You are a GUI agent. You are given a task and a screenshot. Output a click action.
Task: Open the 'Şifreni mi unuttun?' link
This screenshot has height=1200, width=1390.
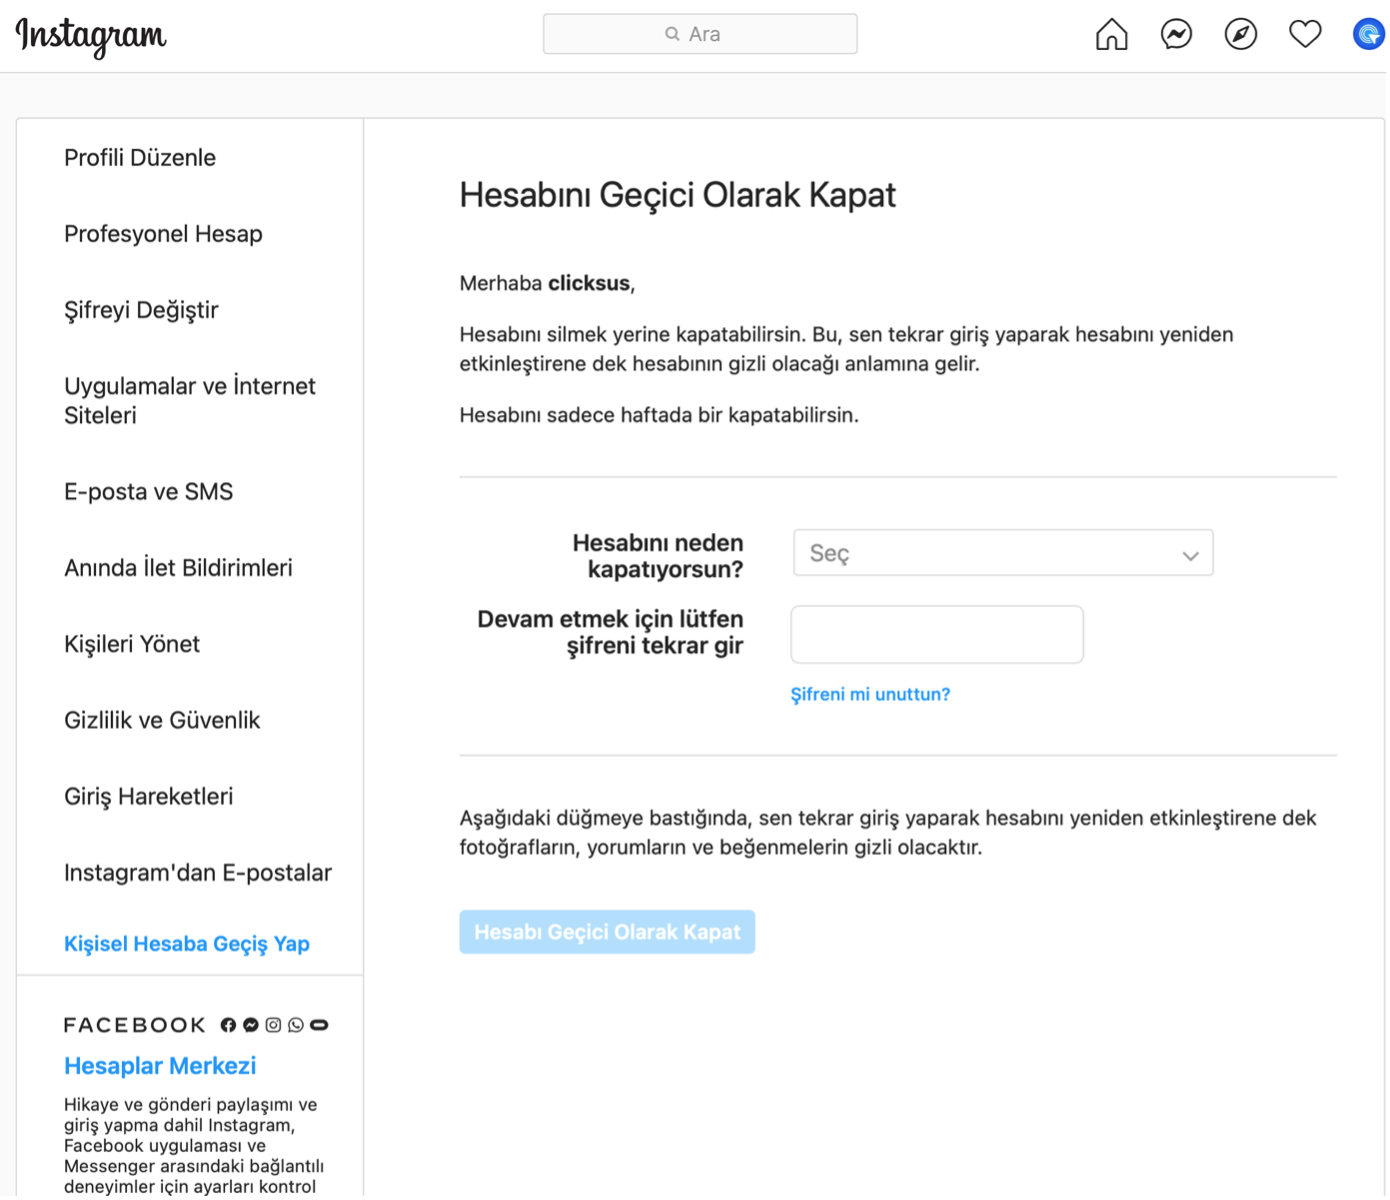coord(869,693)
